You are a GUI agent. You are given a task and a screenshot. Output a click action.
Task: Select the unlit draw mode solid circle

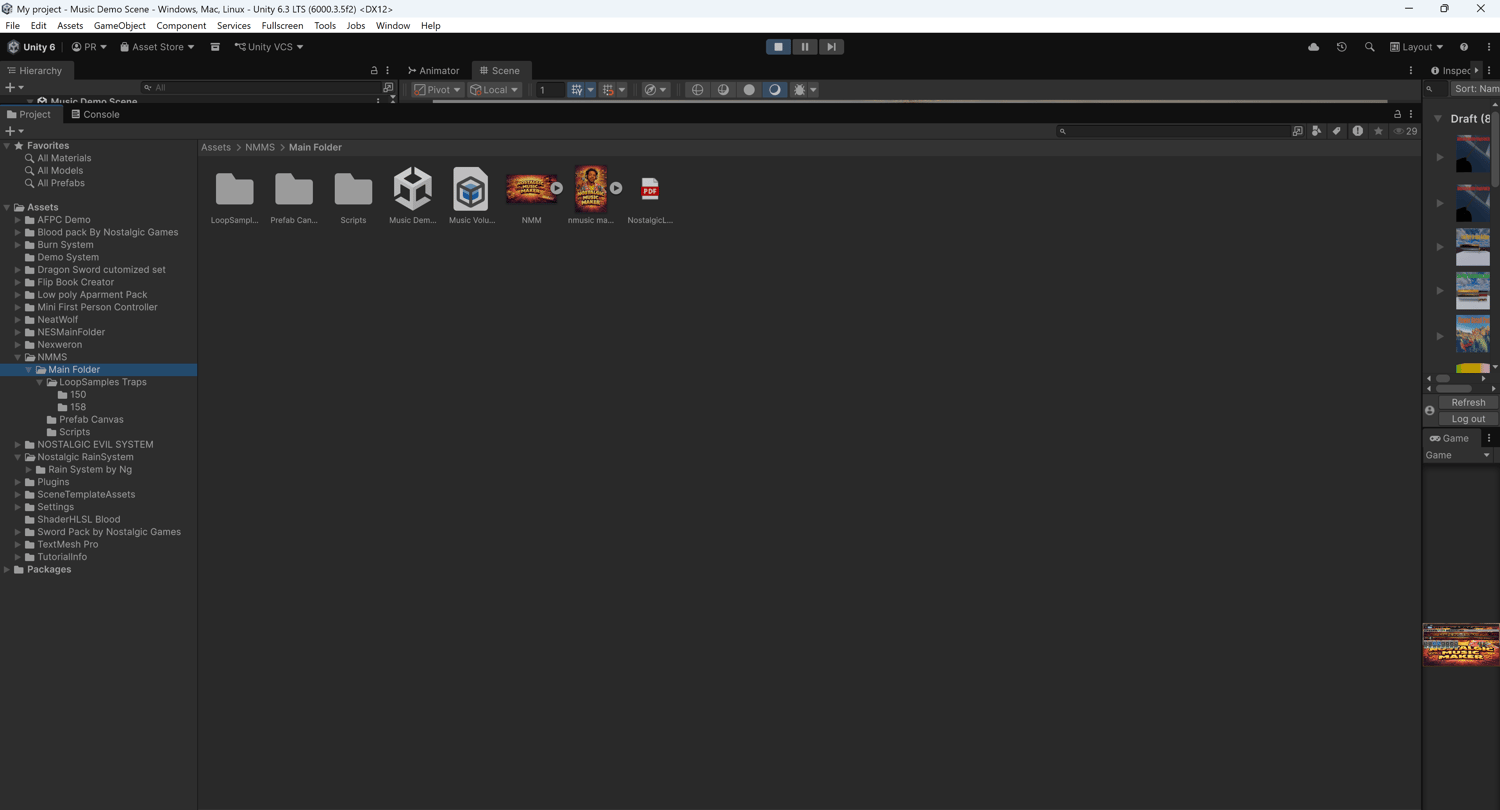click(749, 90)
